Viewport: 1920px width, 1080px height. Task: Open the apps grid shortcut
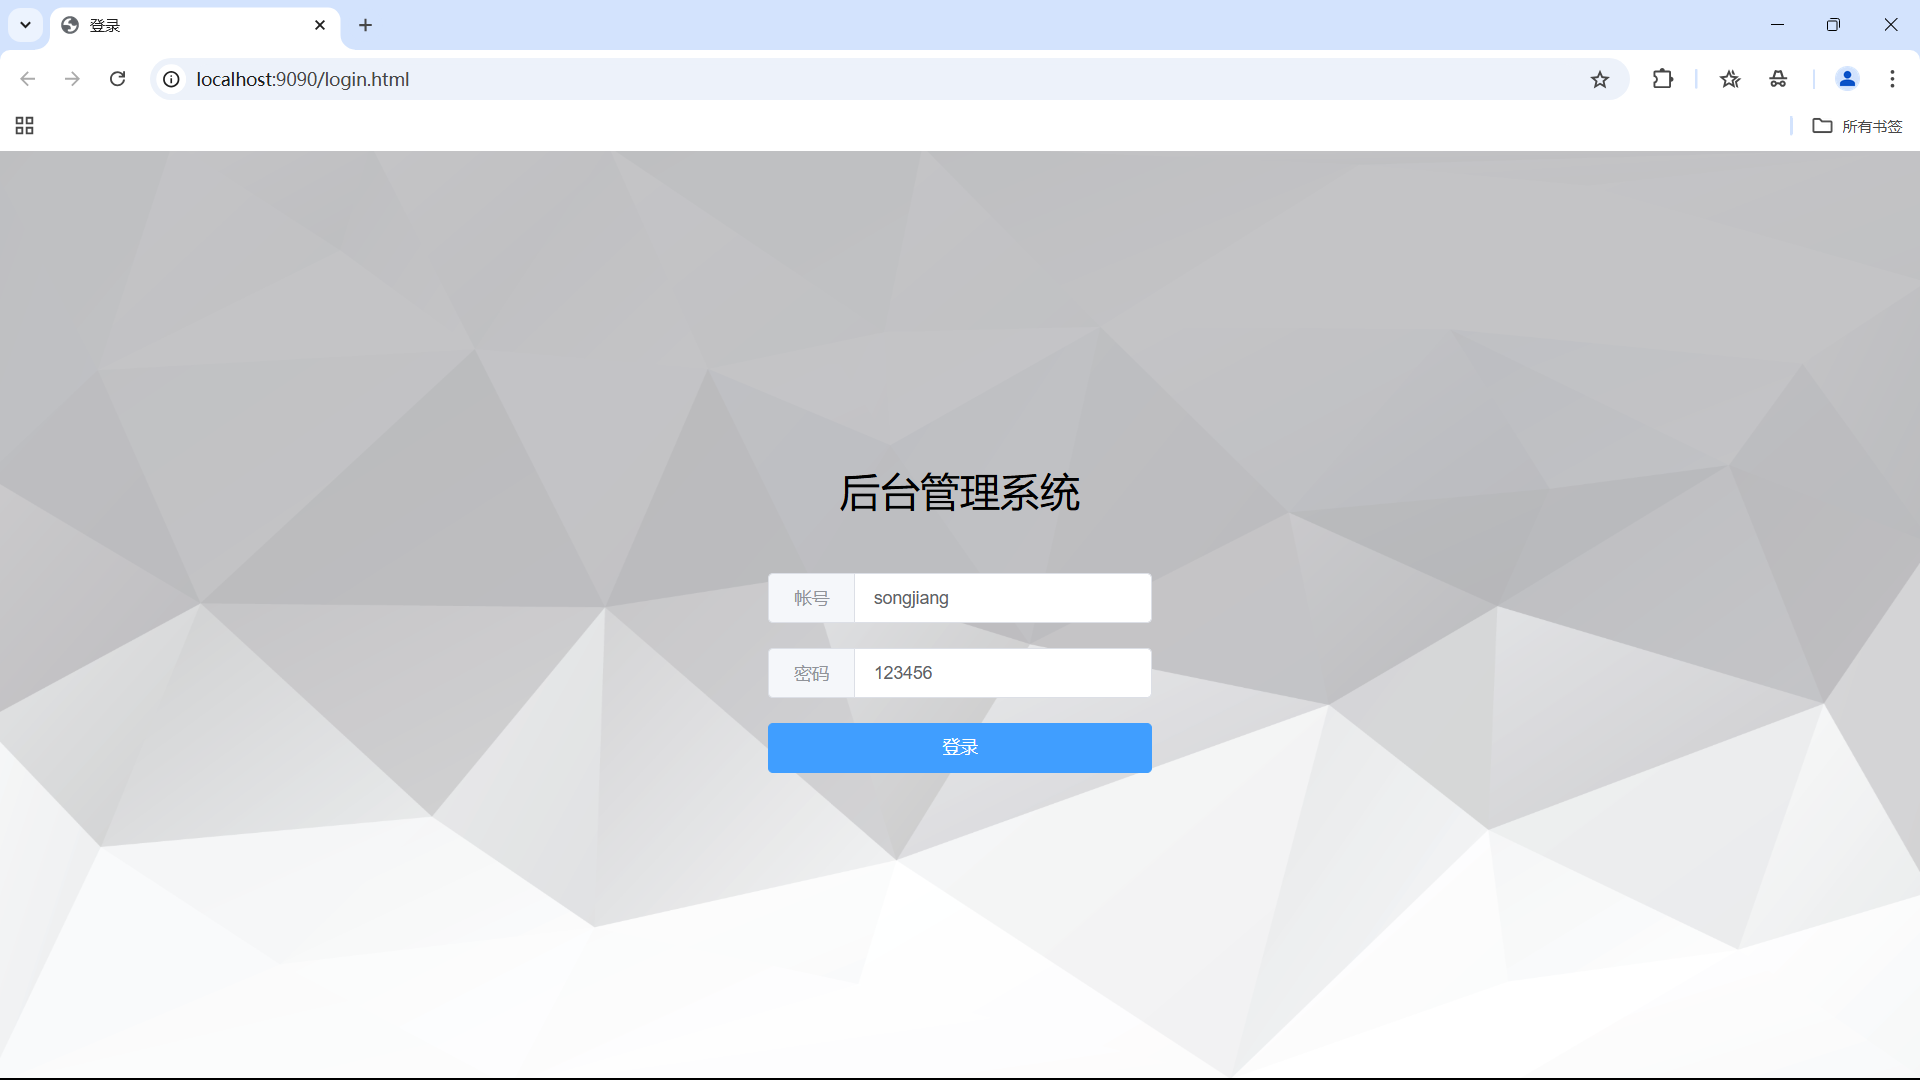(x=25, y=126)
